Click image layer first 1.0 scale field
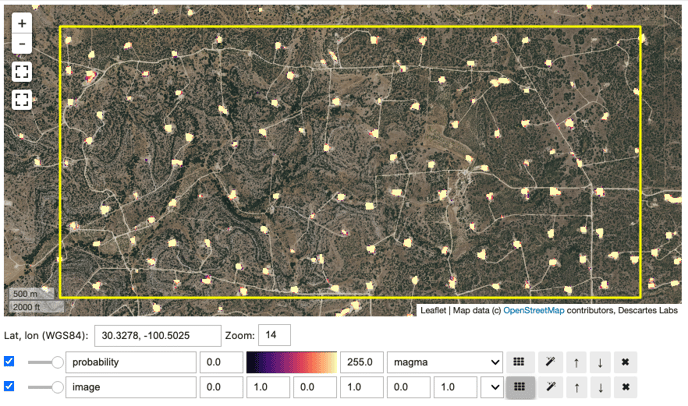 268,387
